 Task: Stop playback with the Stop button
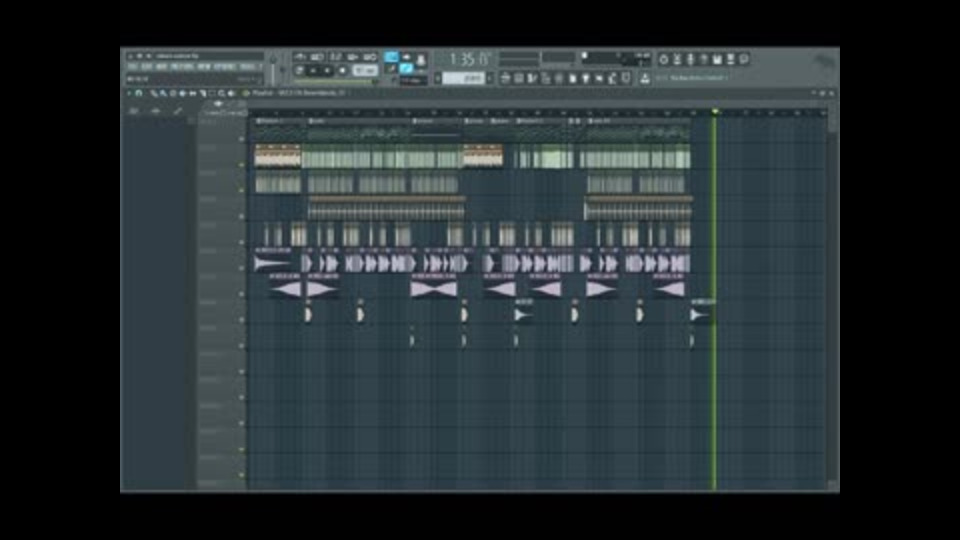[x=328, y=70]
